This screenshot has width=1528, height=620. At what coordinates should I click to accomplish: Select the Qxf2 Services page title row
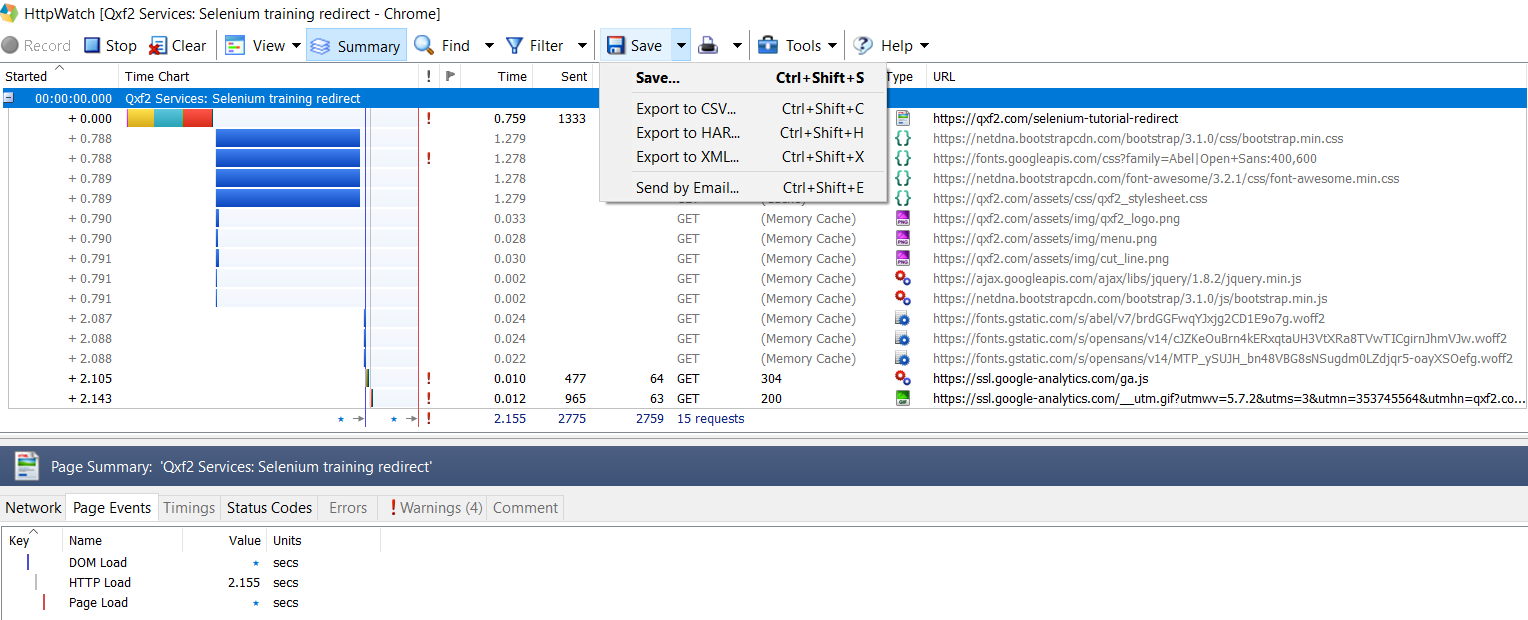click(x=764, y=99)
